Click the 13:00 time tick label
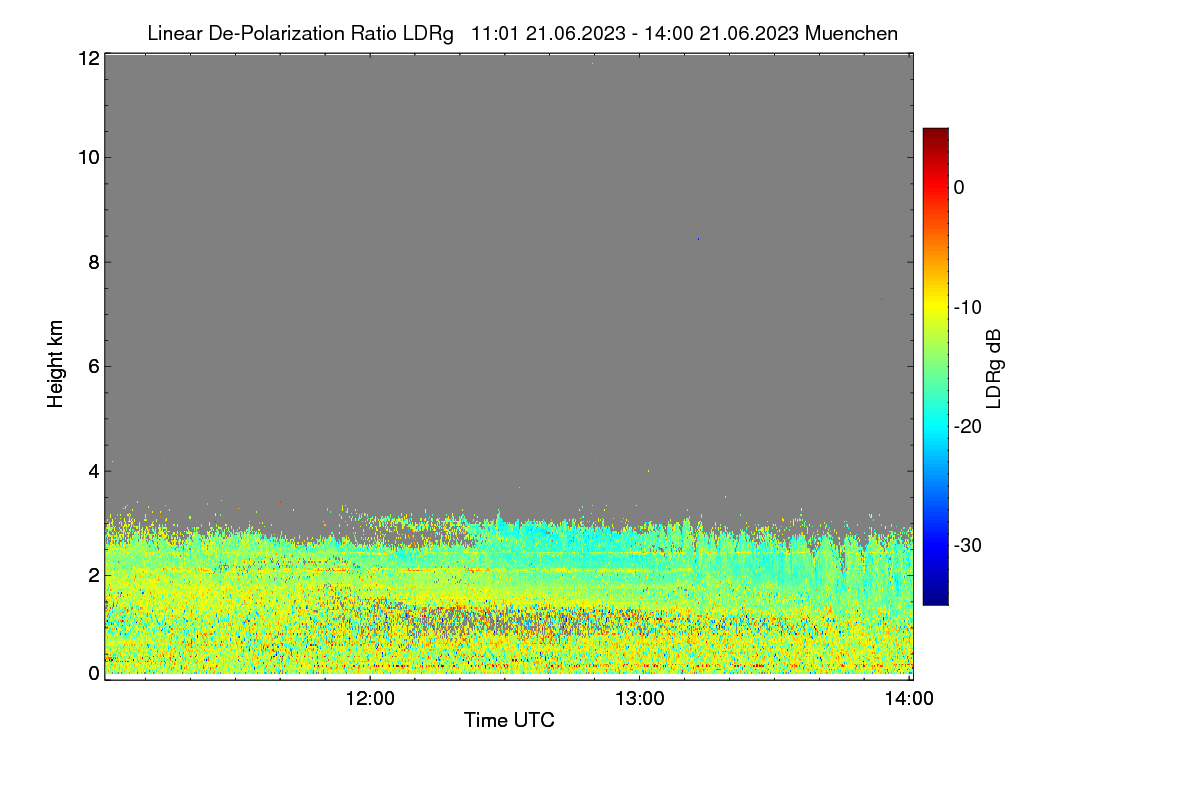 click(639, 699)
